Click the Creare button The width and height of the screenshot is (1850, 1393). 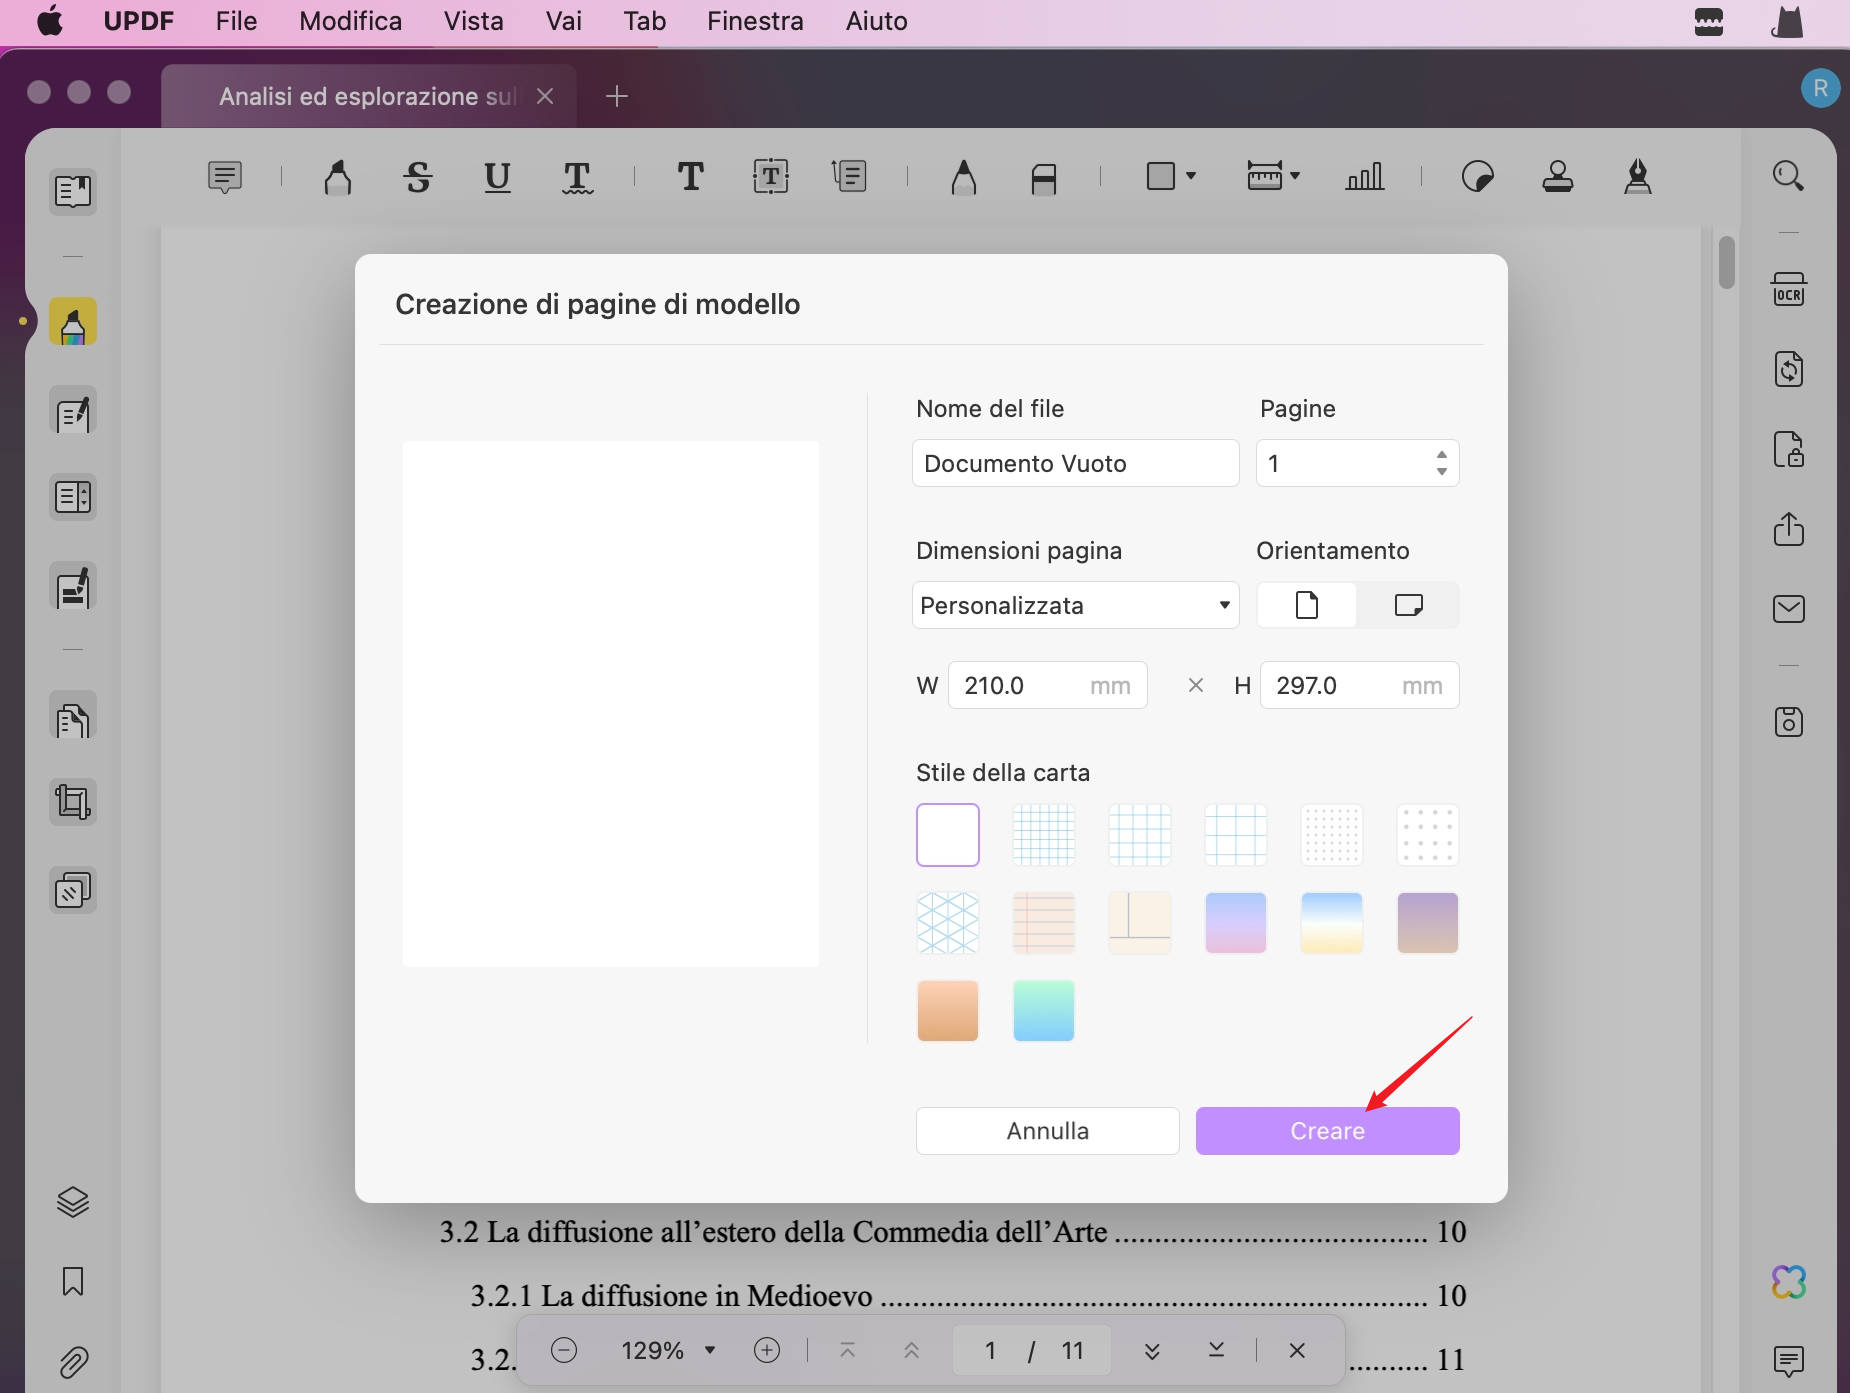tap(1327, 1130)
